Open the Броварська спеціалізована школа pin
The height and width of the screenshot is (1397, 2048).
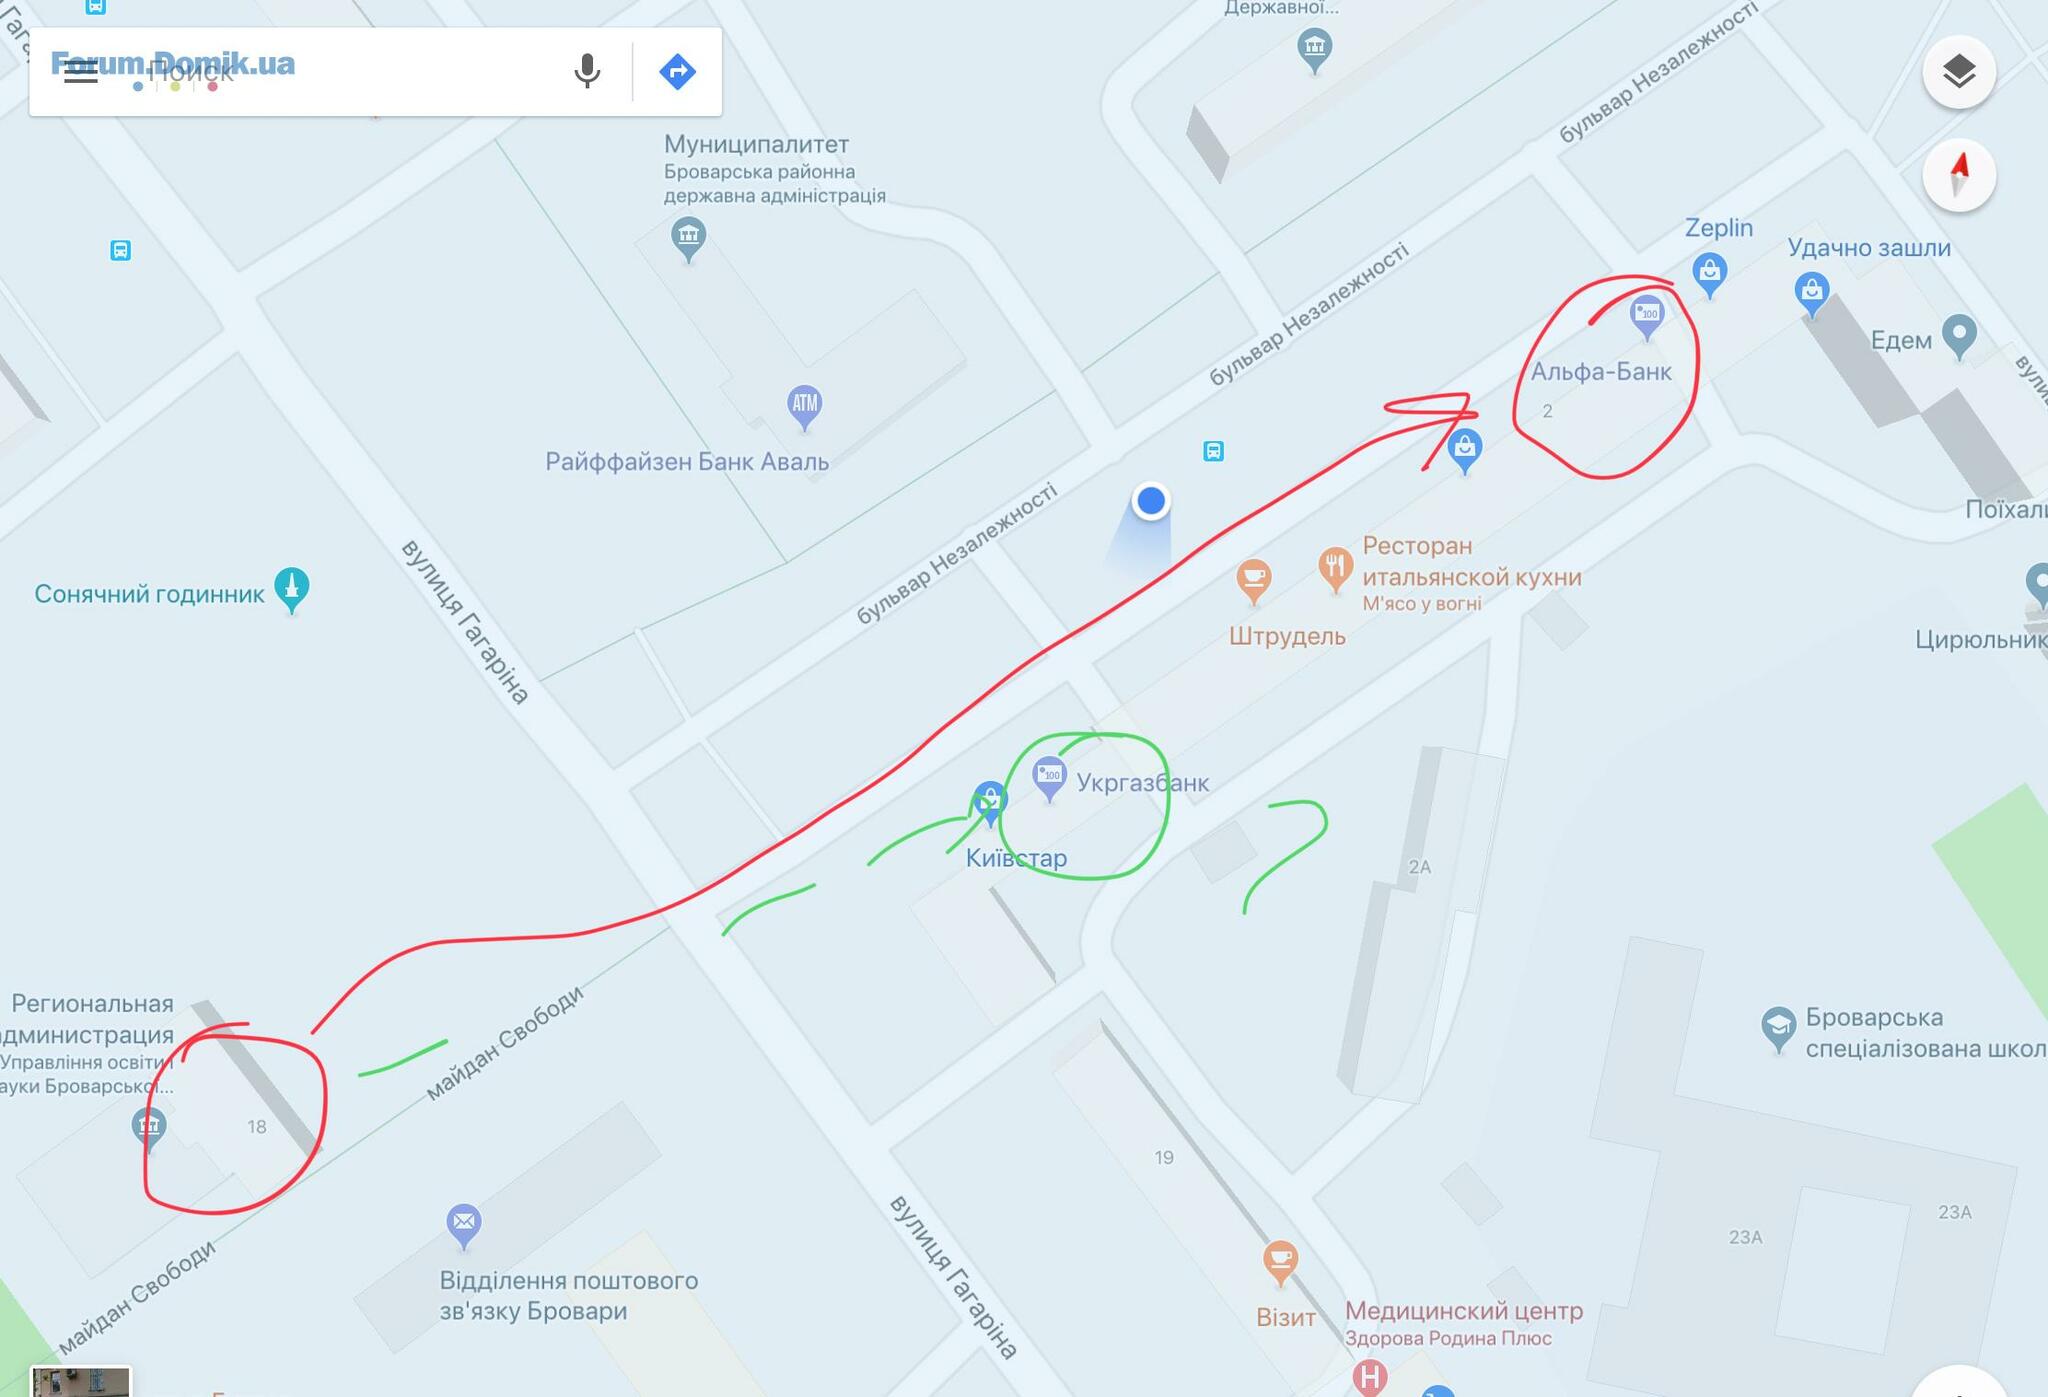coord(1778,1029)
